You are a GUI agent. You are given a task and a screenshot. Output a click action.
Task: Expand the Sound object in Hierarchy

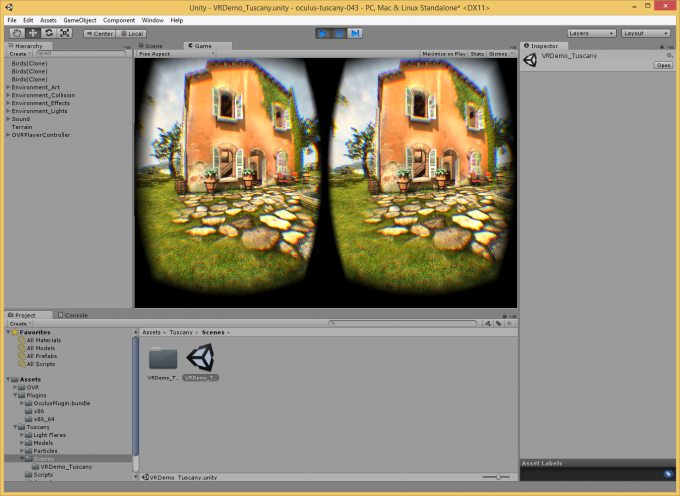point(8,119)
